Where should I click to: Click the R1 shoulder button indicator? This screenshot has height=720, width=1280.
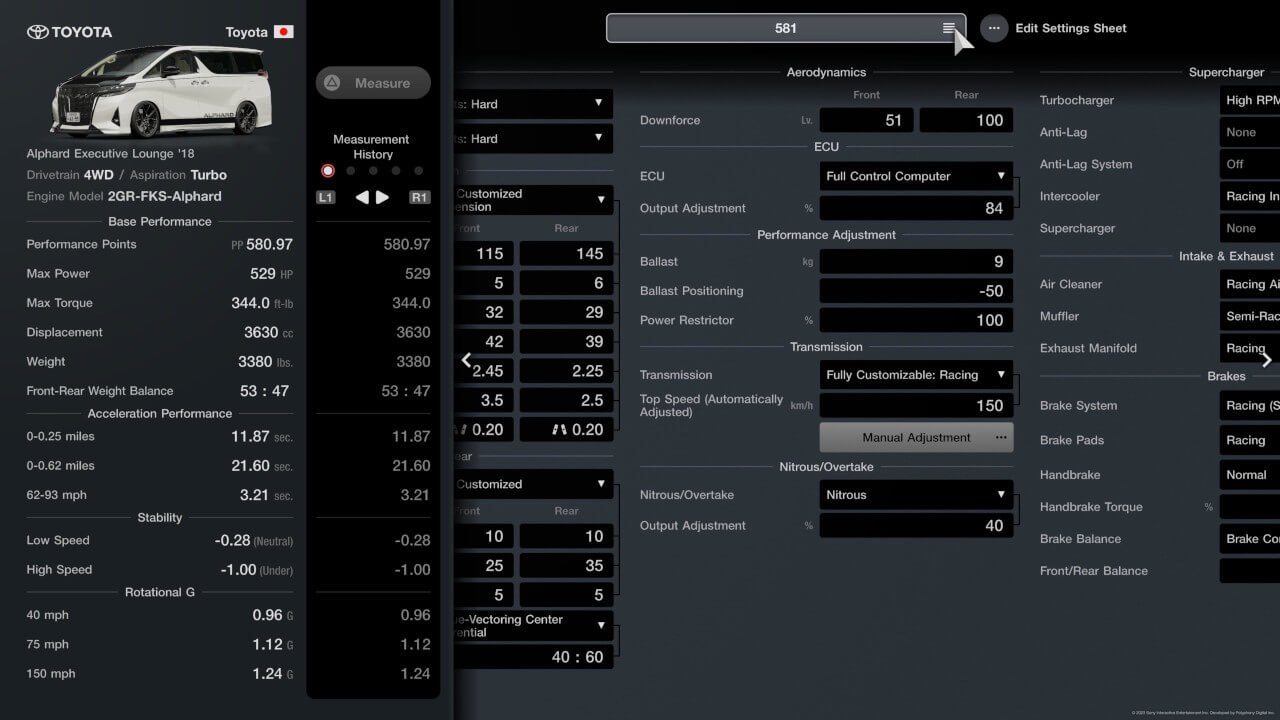click(x=419, y=197)
